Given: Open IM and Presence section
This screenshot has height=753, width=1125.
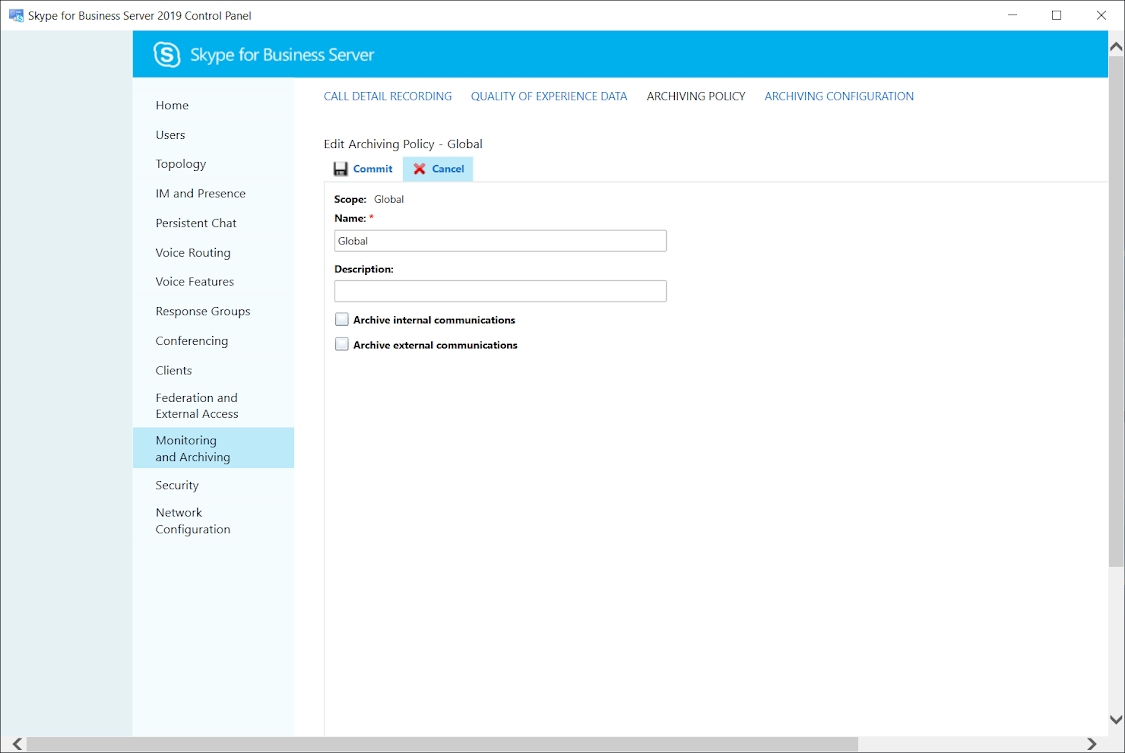Looking at the screenshot, I should point(200,194).
